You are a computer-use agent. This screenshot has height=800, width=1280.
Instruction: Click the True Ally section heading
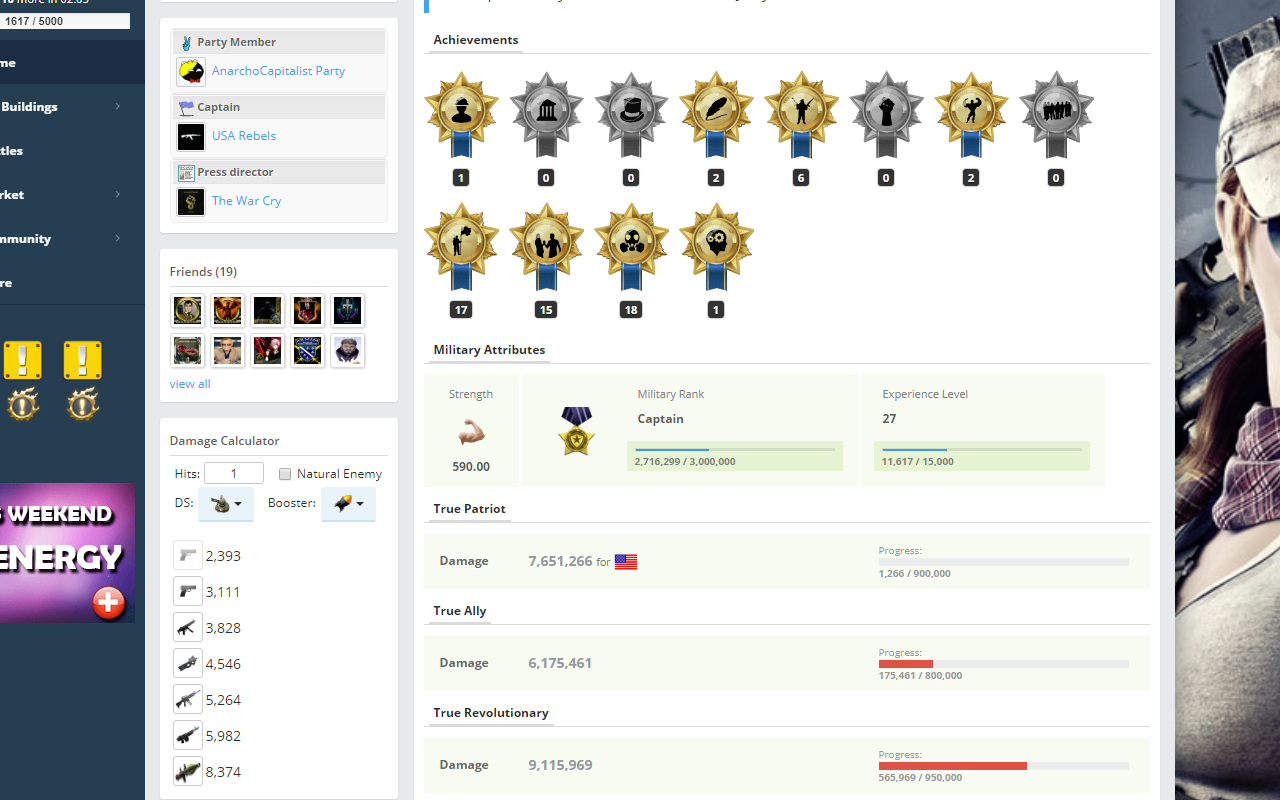(x=460, y=611)
